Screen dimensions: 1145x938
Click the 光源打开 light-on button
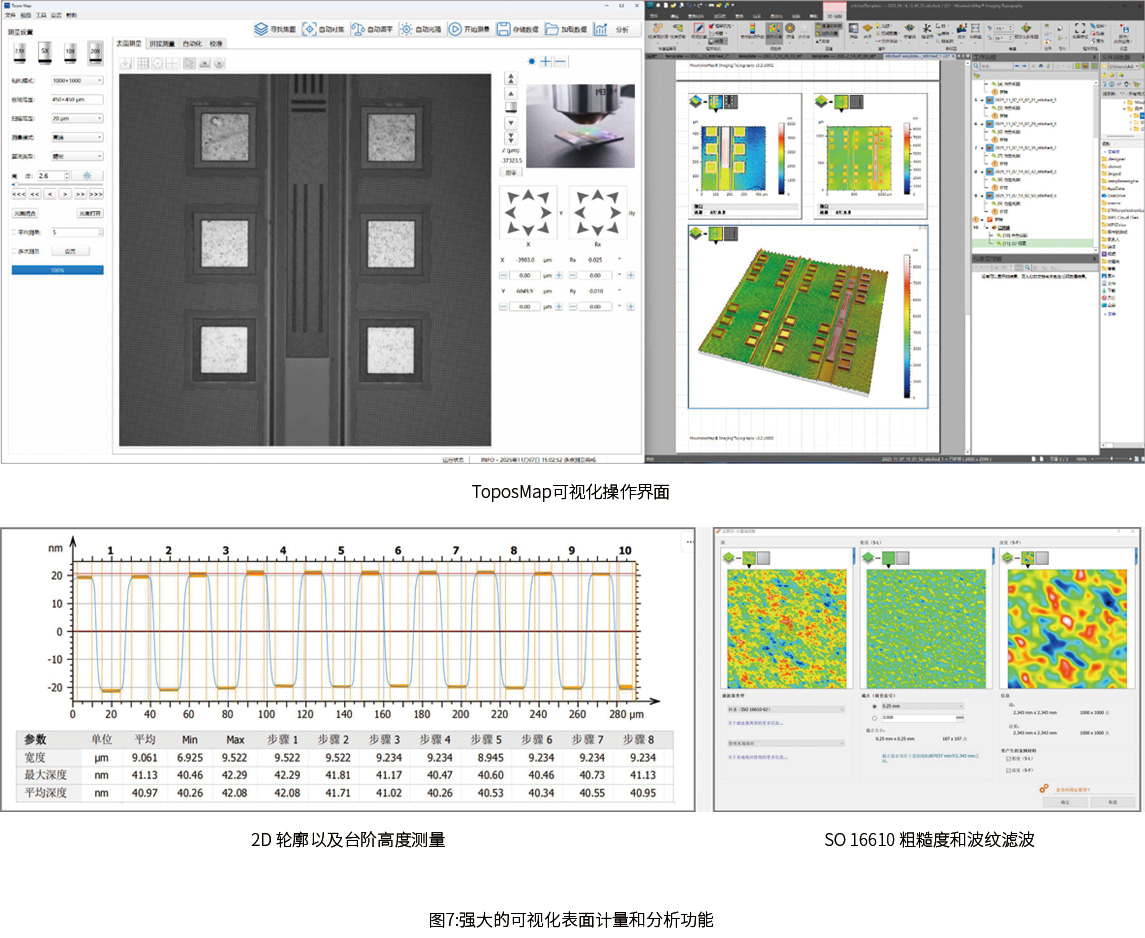pos(90,213)
